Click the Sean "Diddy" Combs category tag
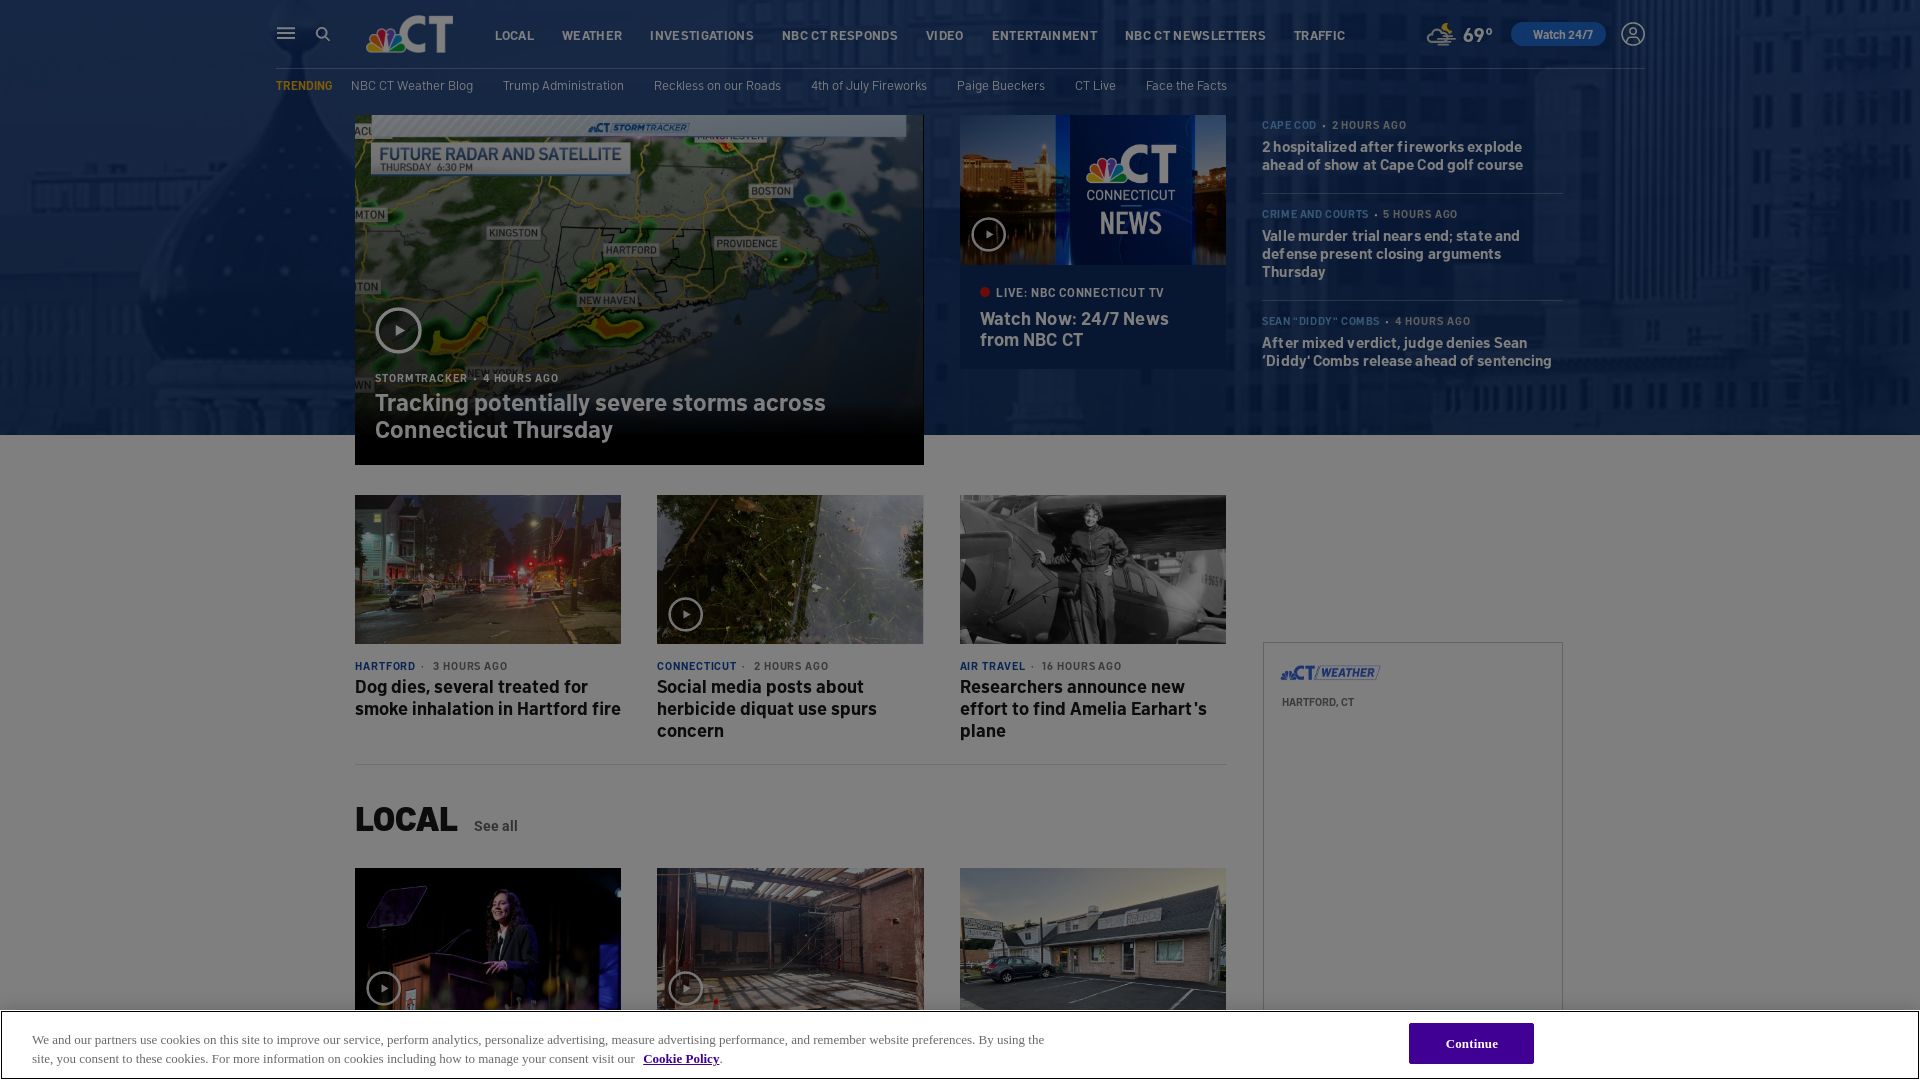 pos(1320,321)
